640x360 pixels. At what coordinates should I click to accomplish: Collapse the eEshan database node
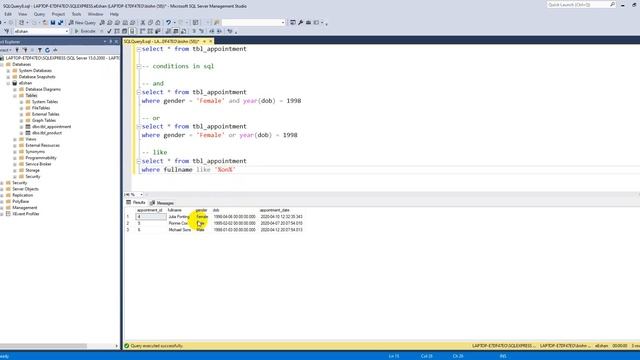point(8,83)
